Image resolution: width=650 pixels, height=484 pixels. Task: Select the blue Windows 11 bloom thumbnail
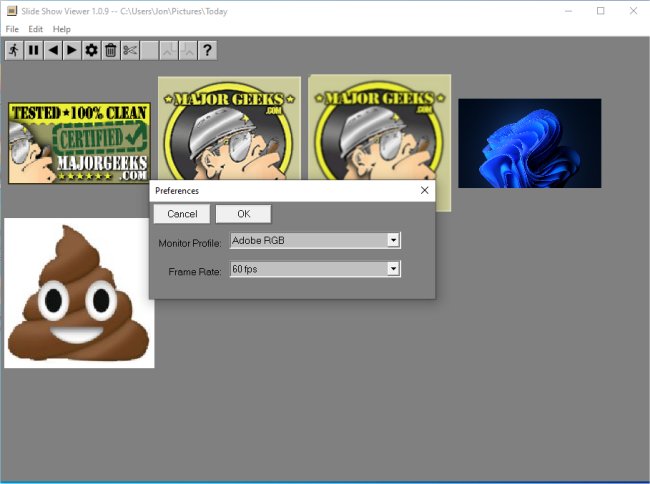529,143
